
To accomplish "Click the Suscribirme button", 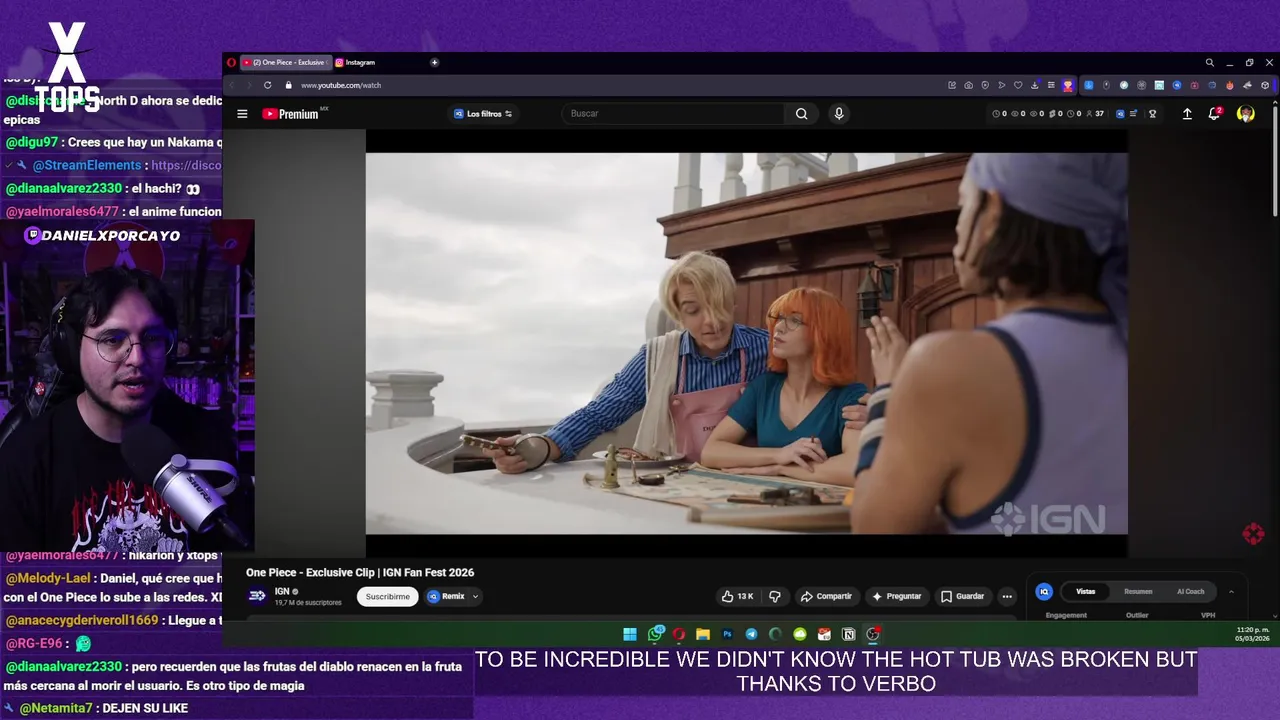I will click(x=387, y=596).
